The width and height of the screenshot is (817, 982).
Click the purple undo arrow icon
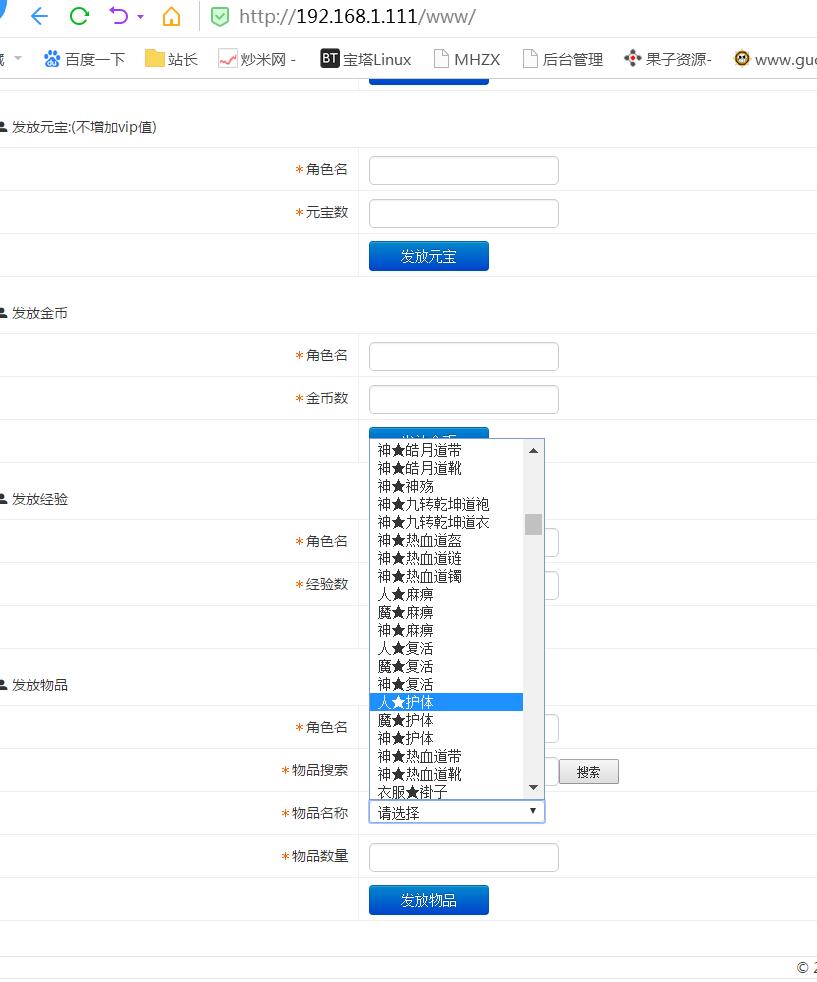(x=119, y=16)
